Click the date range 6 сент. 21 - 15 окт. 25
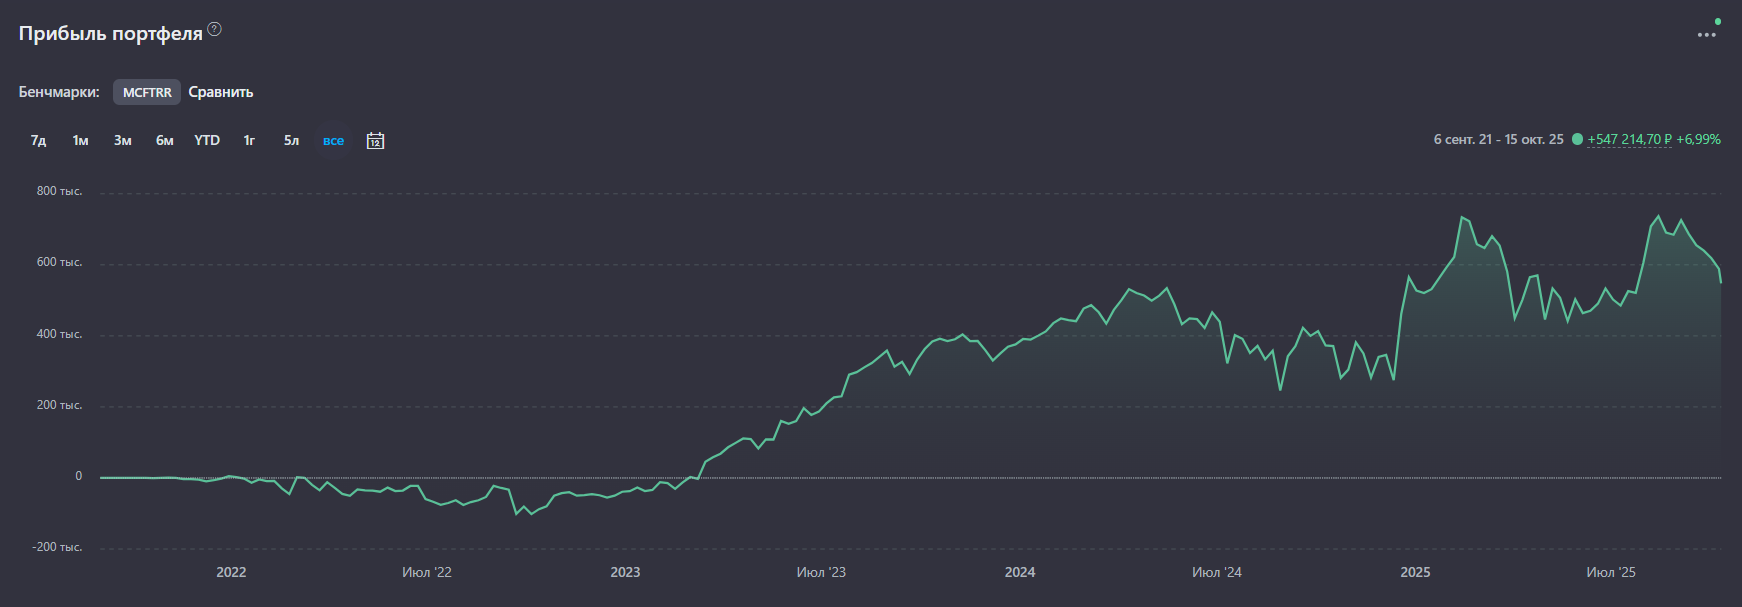The image size is (1742, 607). click(x=1498, y=140)
